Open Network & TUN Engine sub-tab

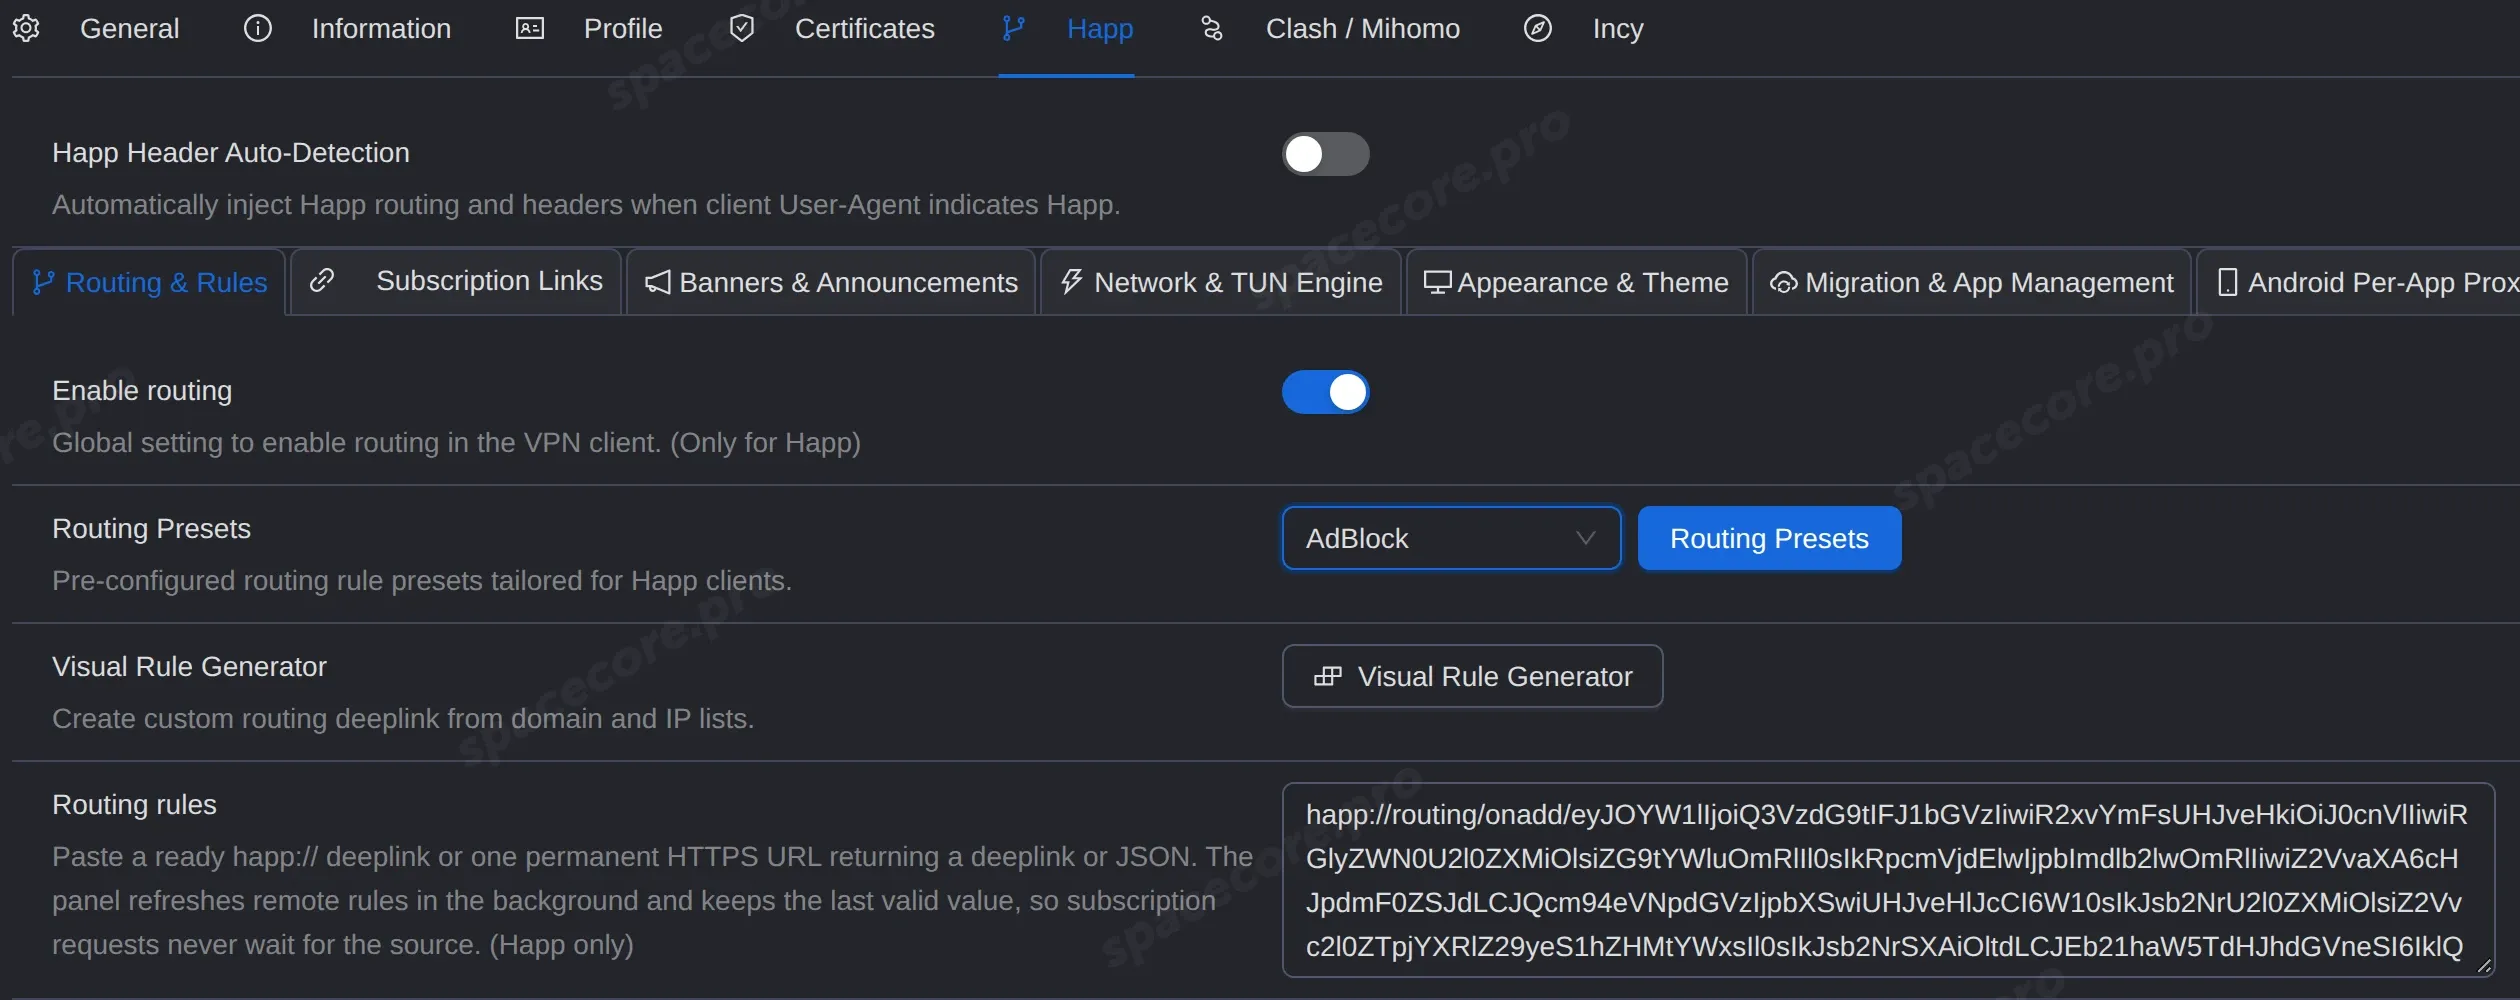[1221, 282]
